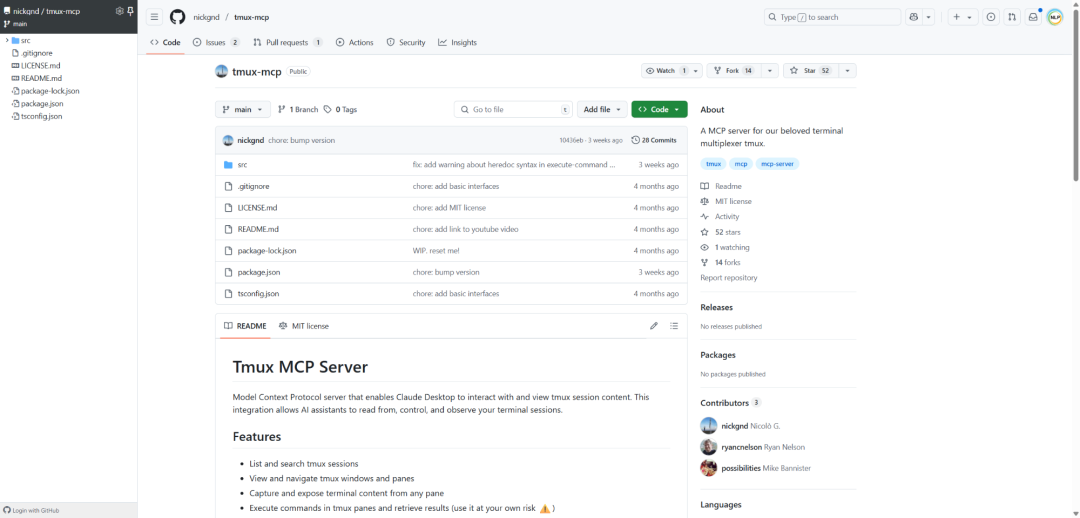This screenshot has height=518, width=1080.
Task: Open the notifications inbox icon
Action: (x=1032, y=17)
